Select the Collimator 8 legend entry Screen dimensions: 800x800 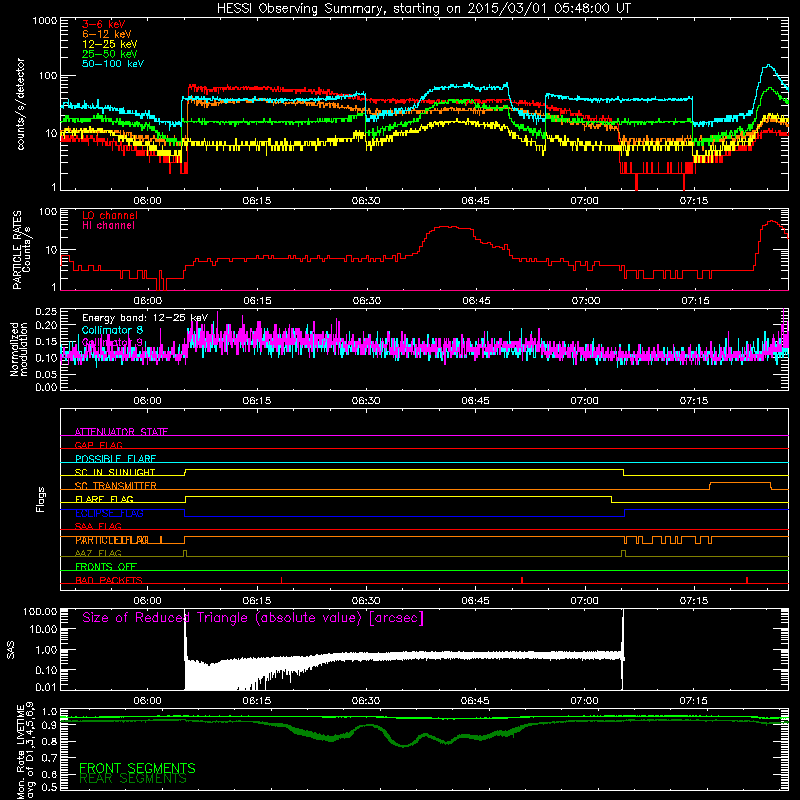tap(112, 330)
